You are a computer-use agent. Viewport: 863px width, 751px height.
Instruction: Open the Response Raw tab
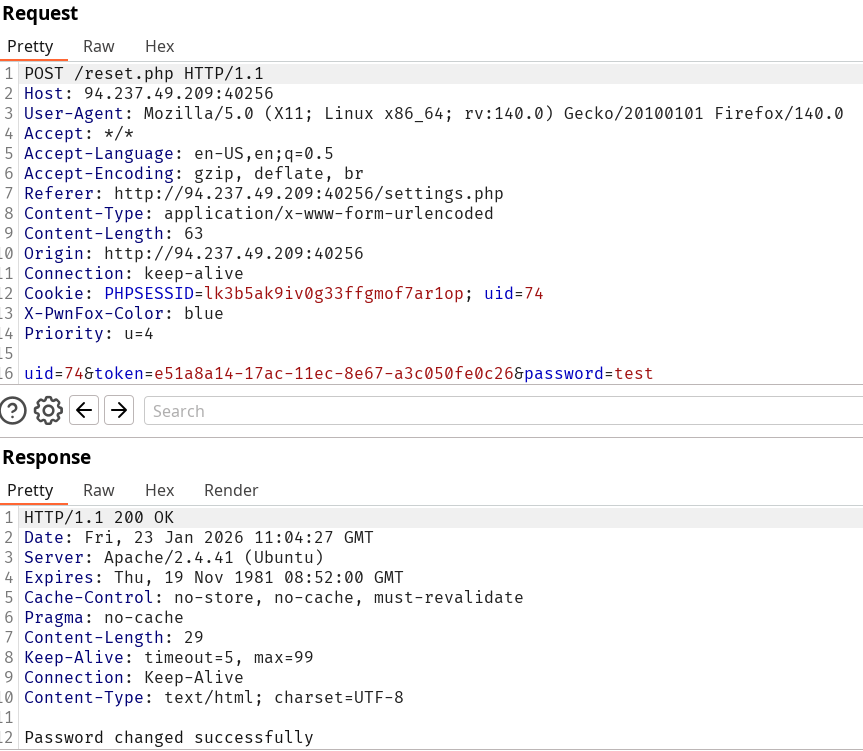click(x=99, y=490)
